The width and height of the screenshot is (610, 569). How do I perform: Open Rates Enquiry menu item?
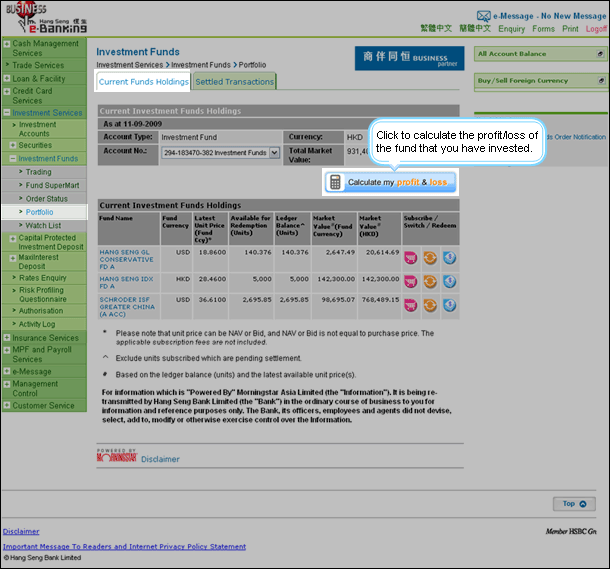pos(43,278)
